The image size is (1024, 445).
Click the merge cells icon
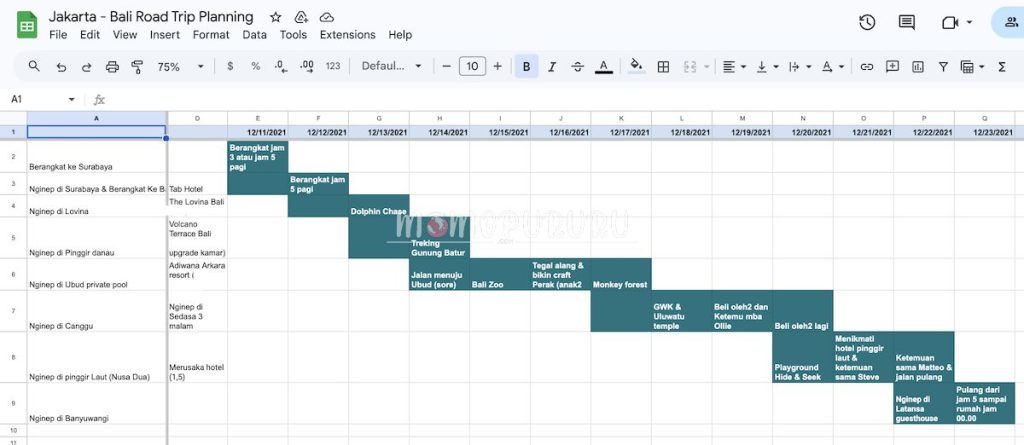[690, 67]
